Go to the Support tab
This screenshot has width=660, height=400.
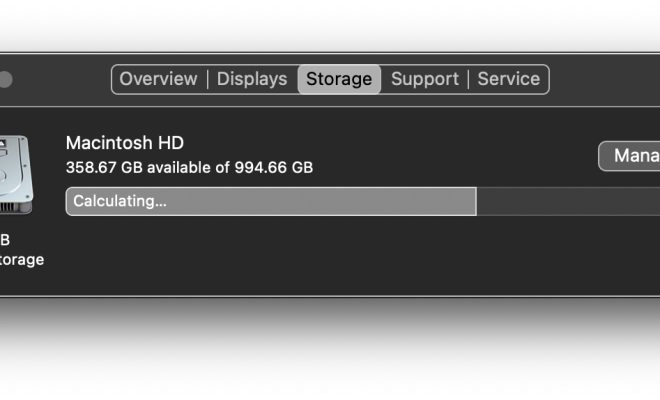425,79
